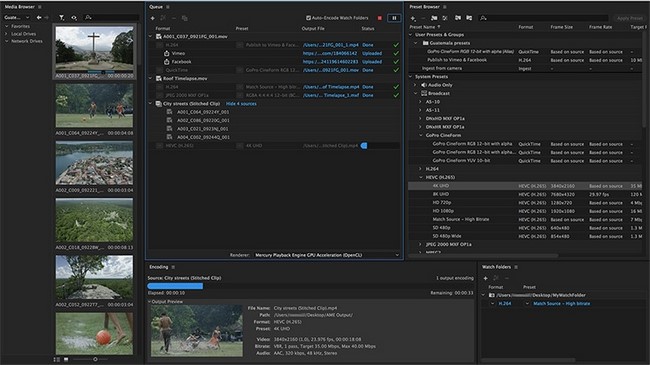Open the Media Browser panel menu
Viewport: 650px width, 365px height.
coord(40,7)
